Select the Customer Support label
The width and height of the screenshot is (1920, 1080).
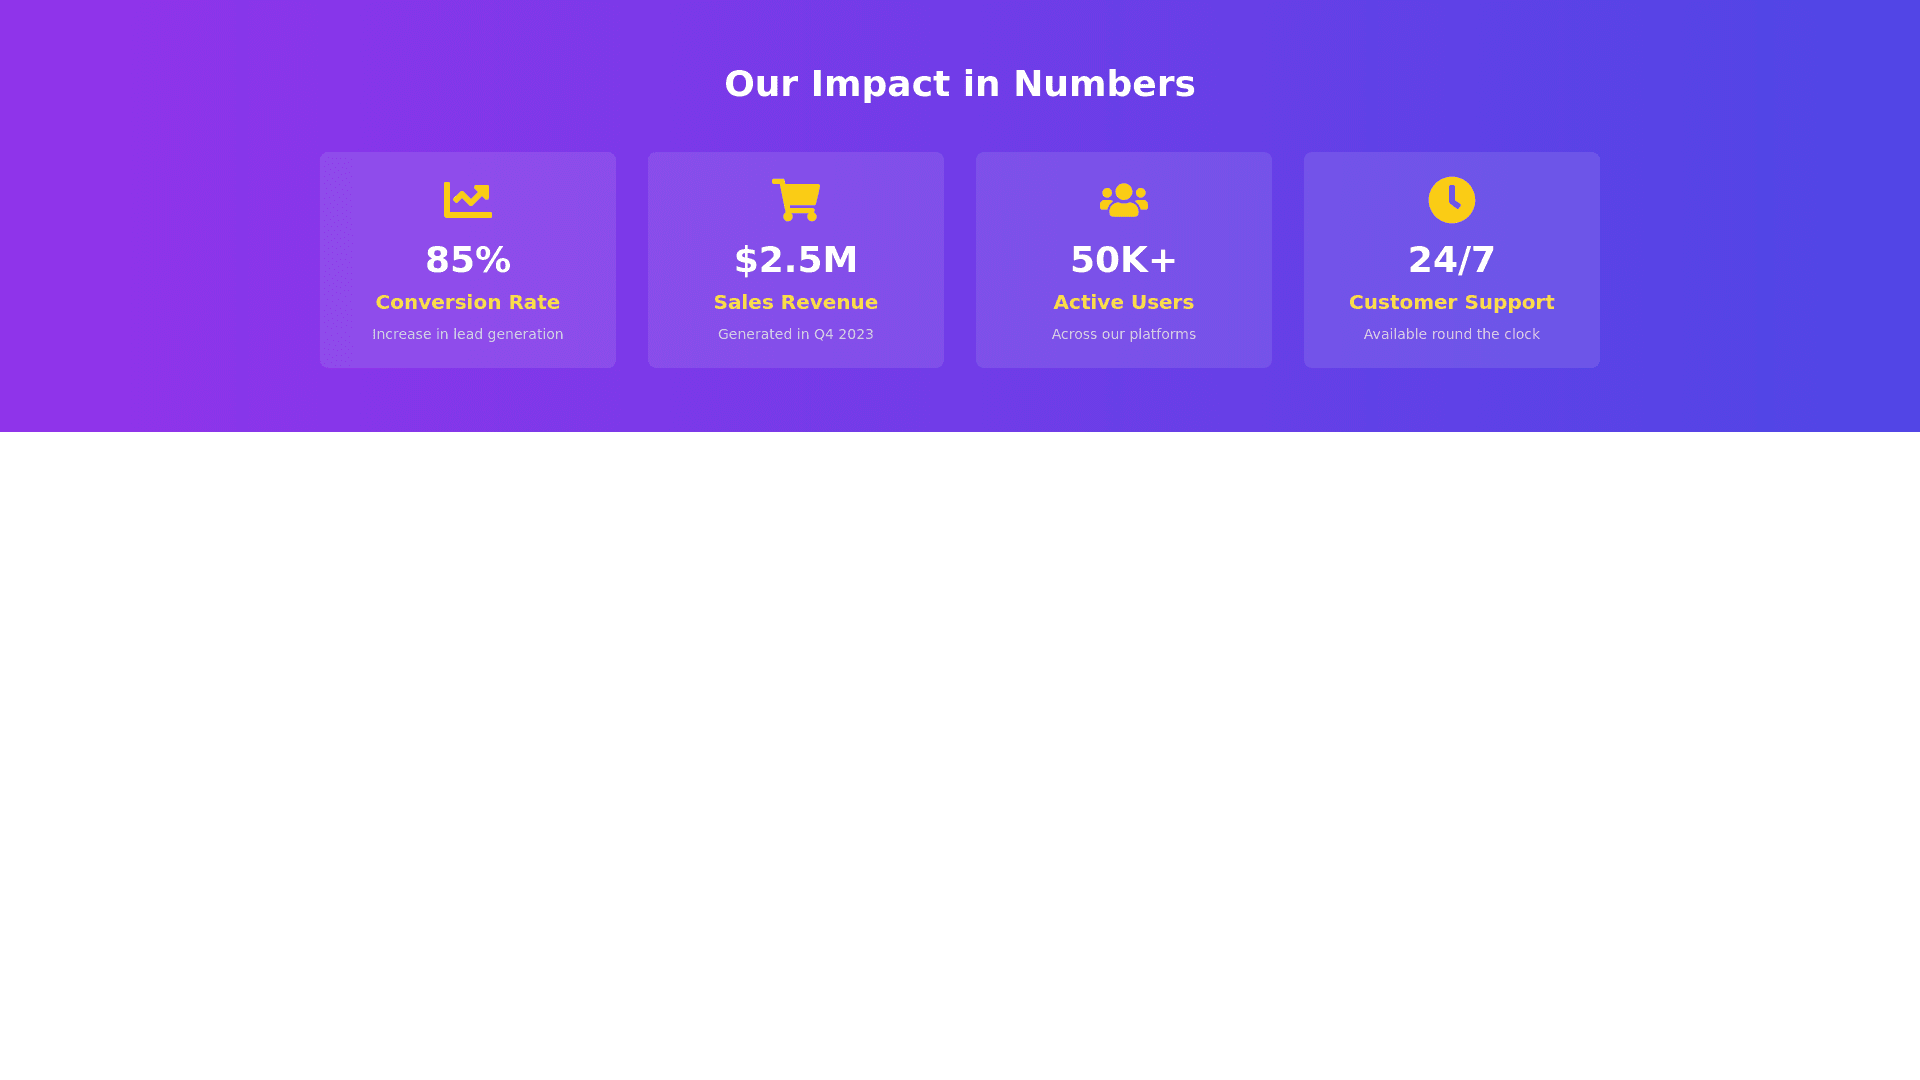click(x=1451, y=302)
